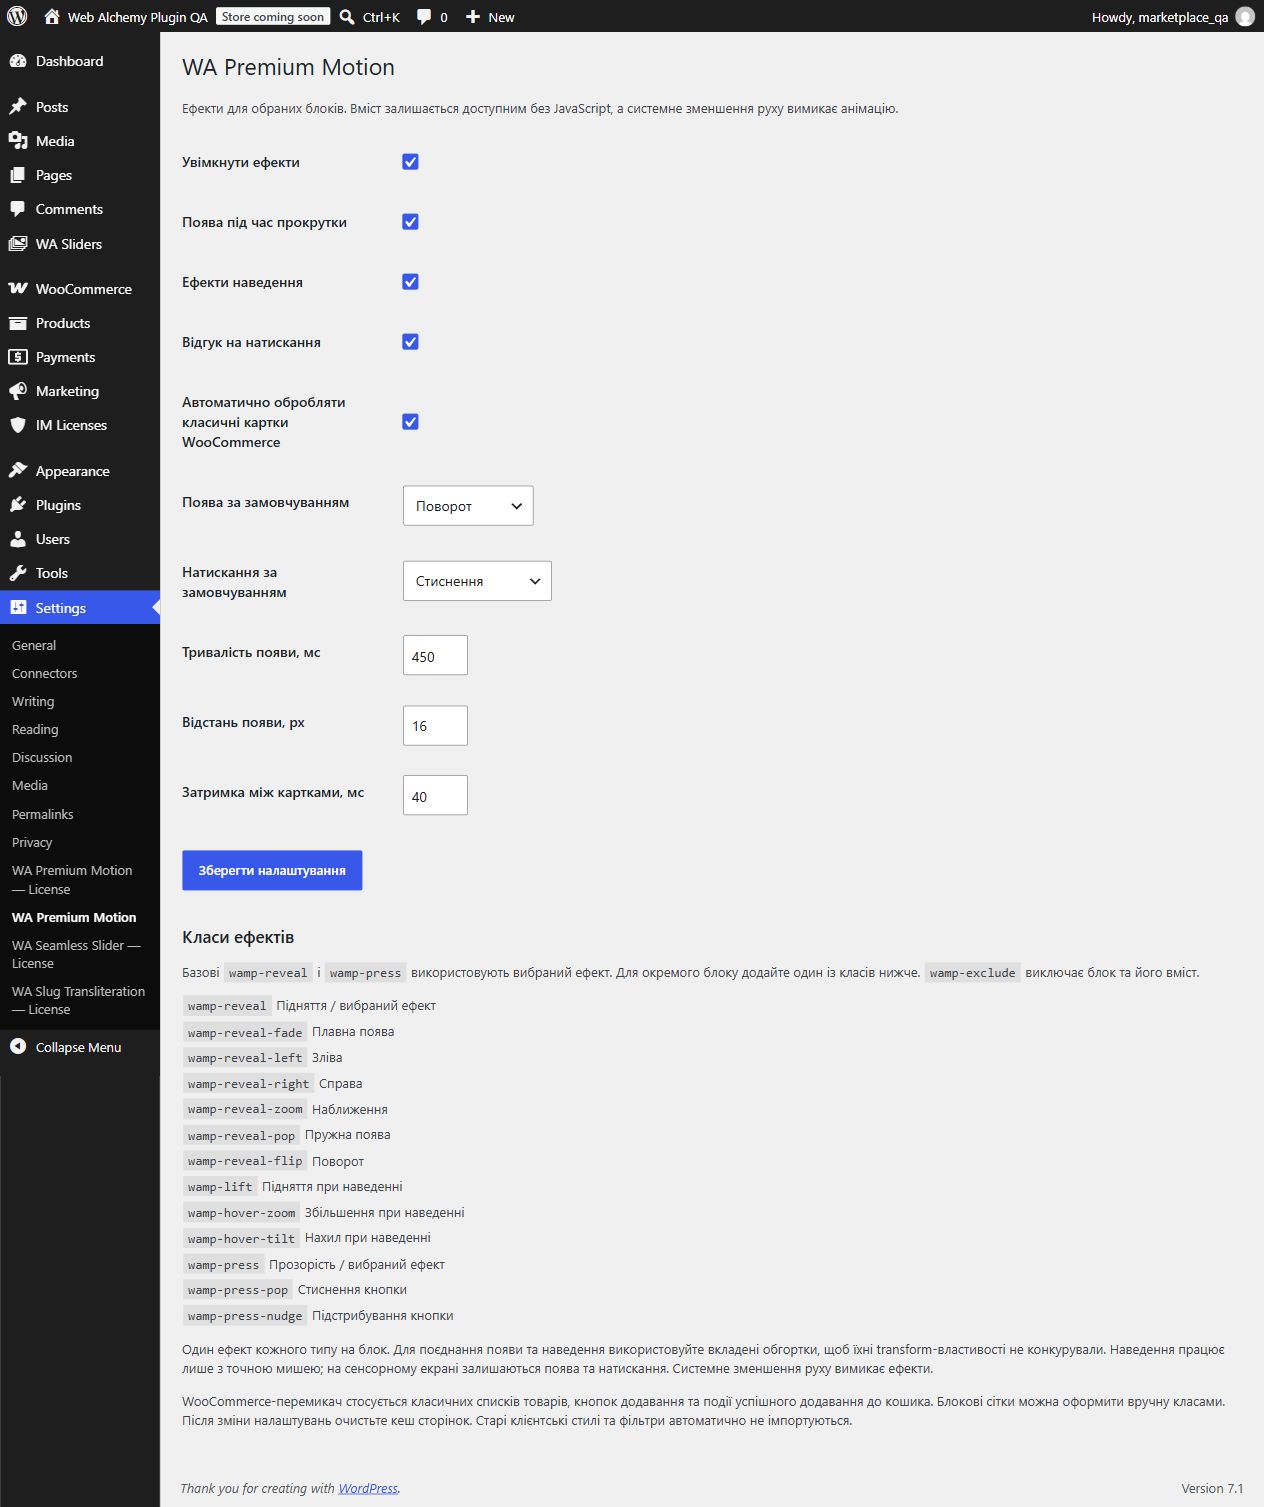Click the Затримка між картками field

coord(435,796)
